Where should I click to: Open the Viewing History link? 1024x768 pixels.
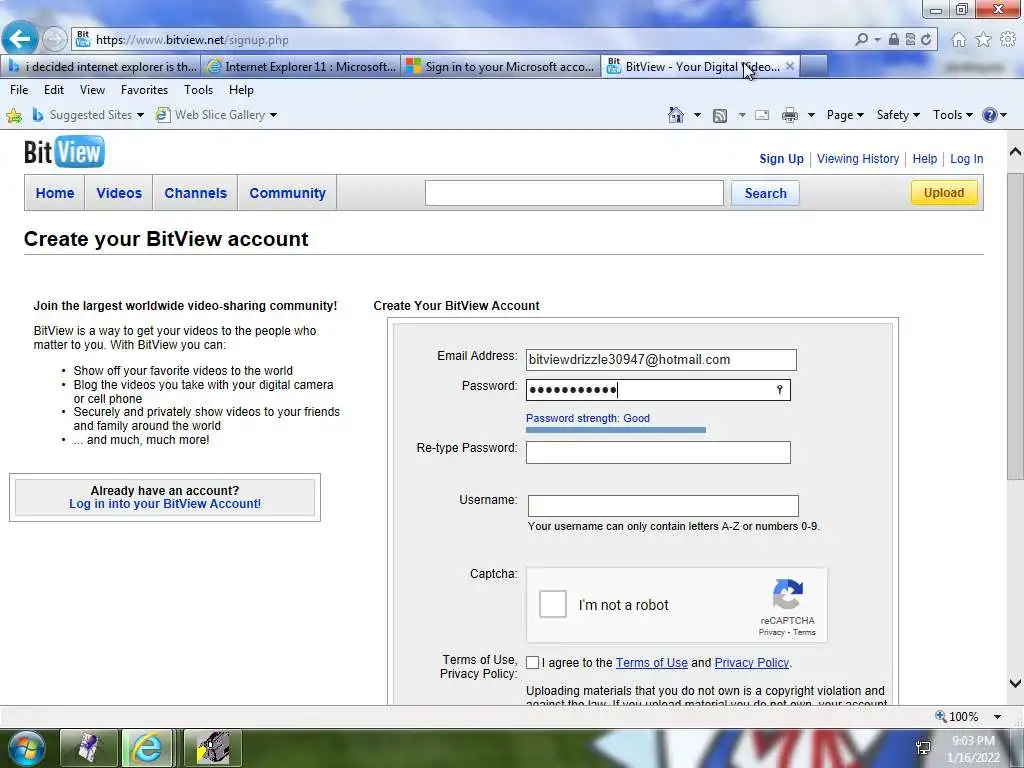(x=857, y=159)
